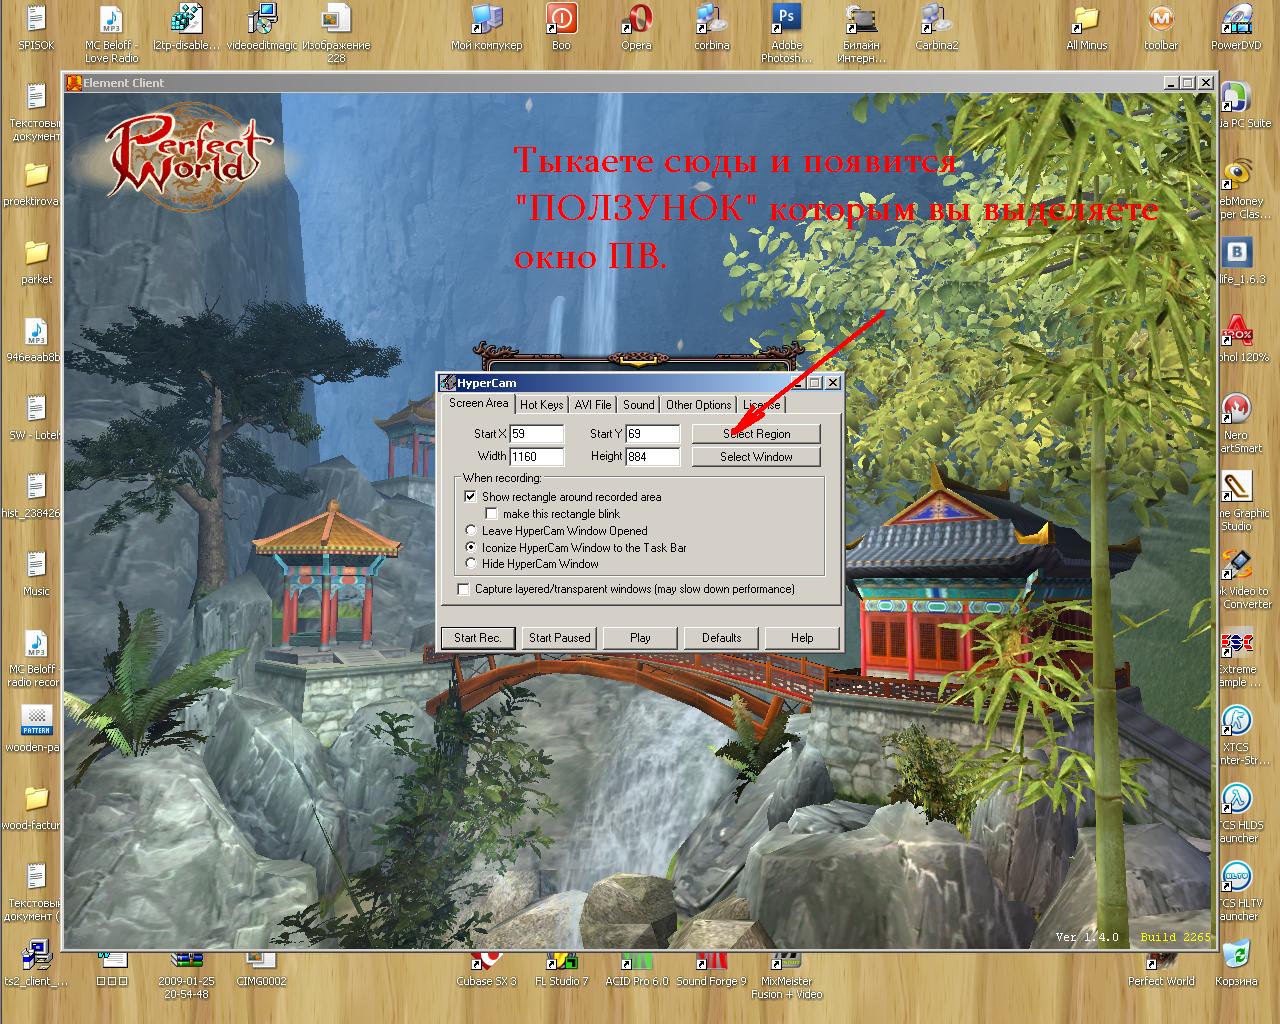Launch ACID Pro 6.0 shortcut
Image resolution: width=1280 pixels, height=1024 pixels.
636,969
